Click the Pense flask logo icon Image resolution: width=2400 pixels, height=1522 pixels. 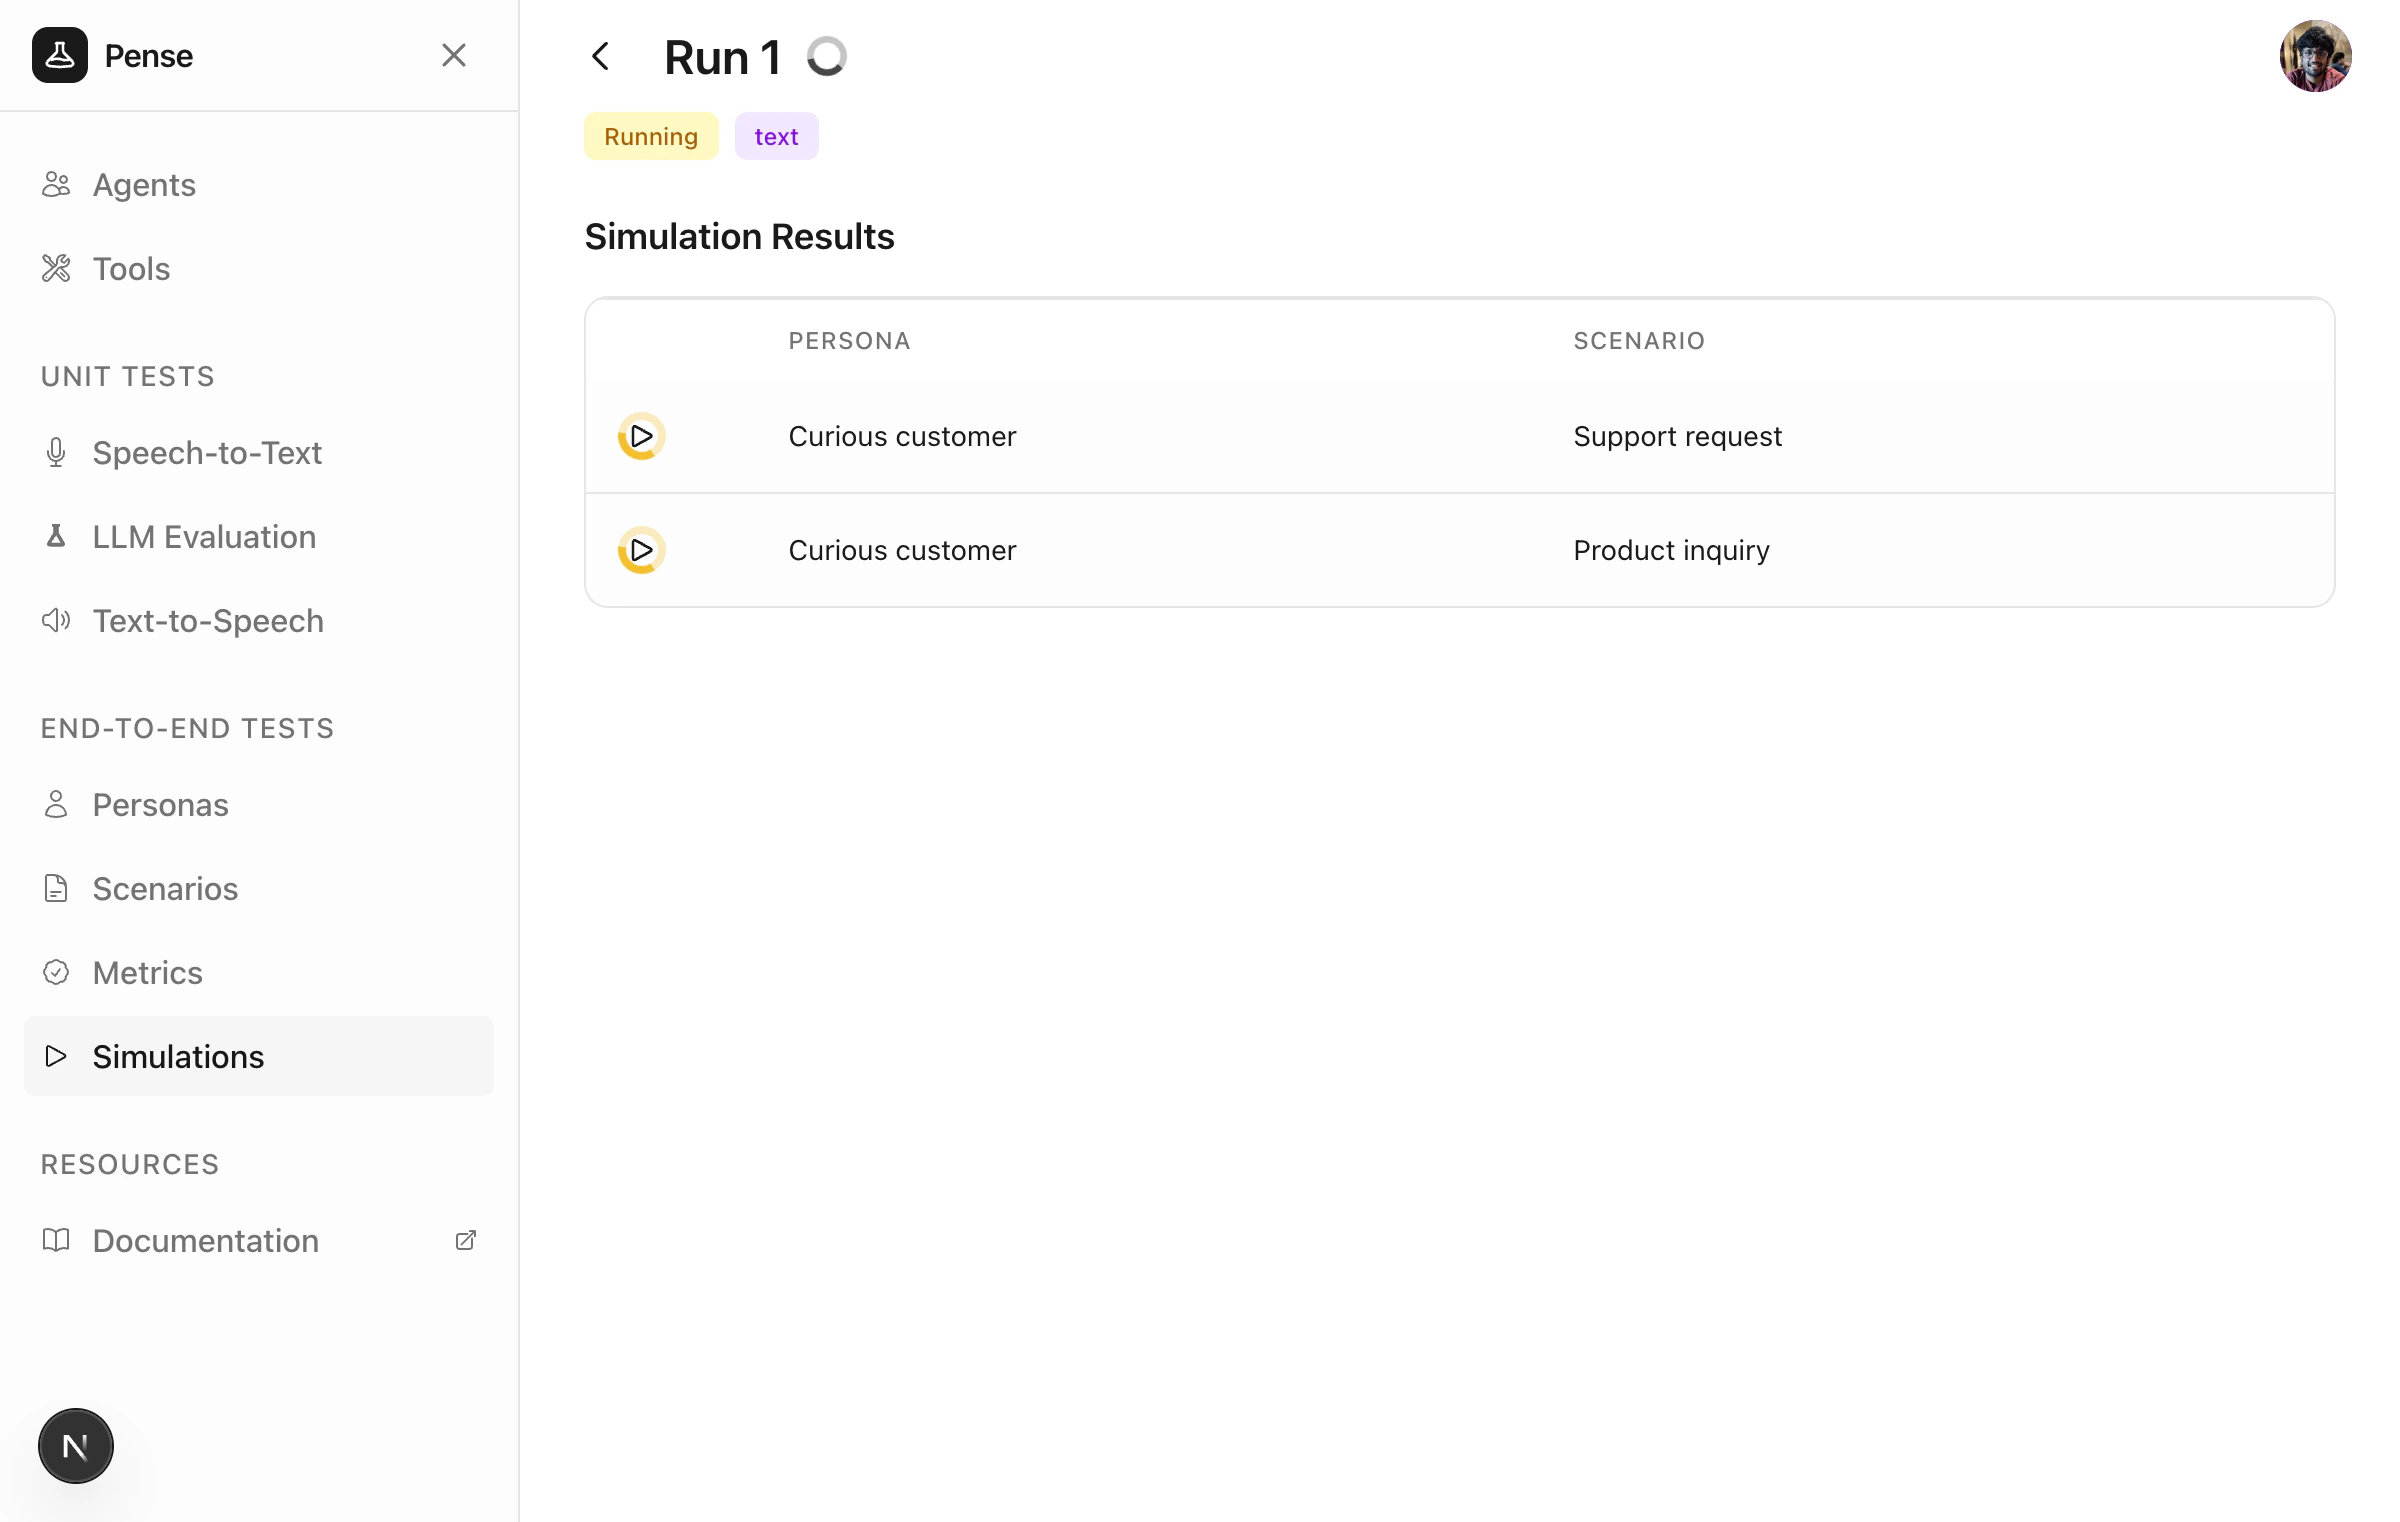tap(60, 55)
